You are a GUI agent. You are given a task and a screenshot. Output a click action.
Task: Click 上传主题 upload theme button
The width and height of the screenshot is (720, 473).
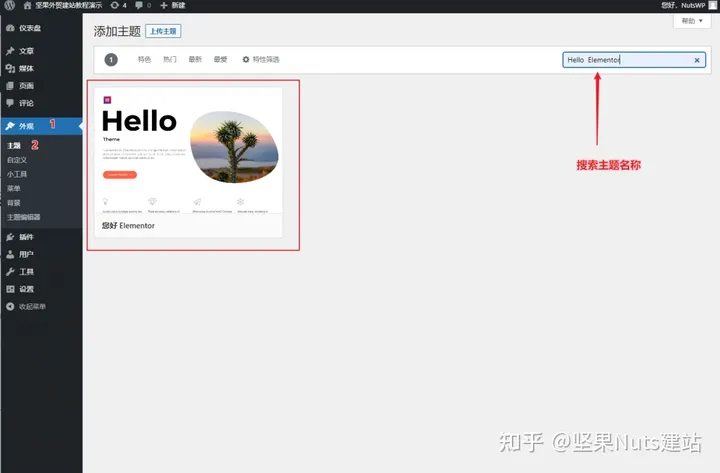click(x=163, y=31)
